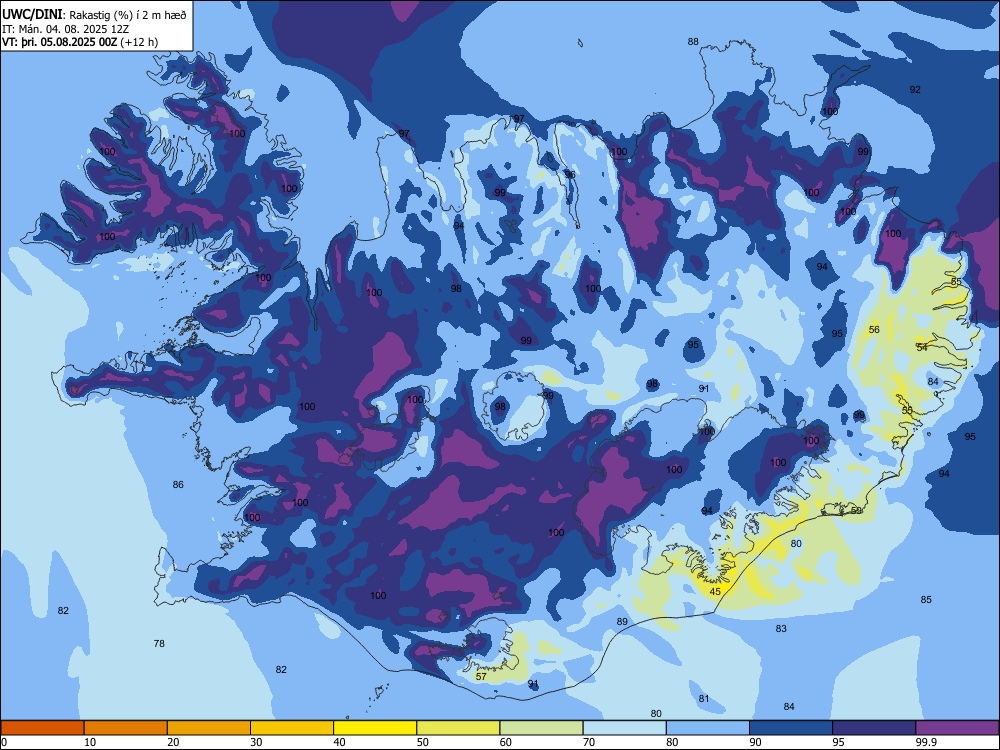Click the legend tick label '0'
Viewport: 1000px width, 750px height.
[x=4, y=742]
